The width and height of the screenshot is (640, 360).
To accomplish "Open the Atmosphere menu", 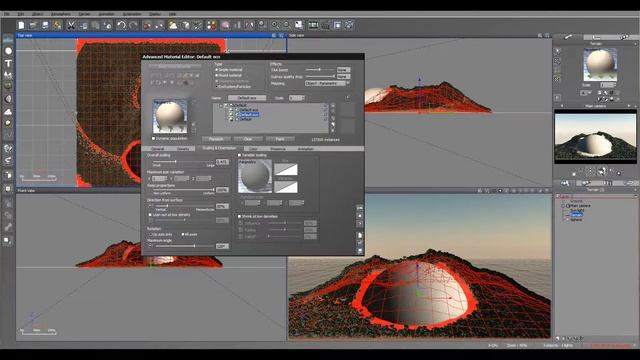I will click(x=60, y=14).
